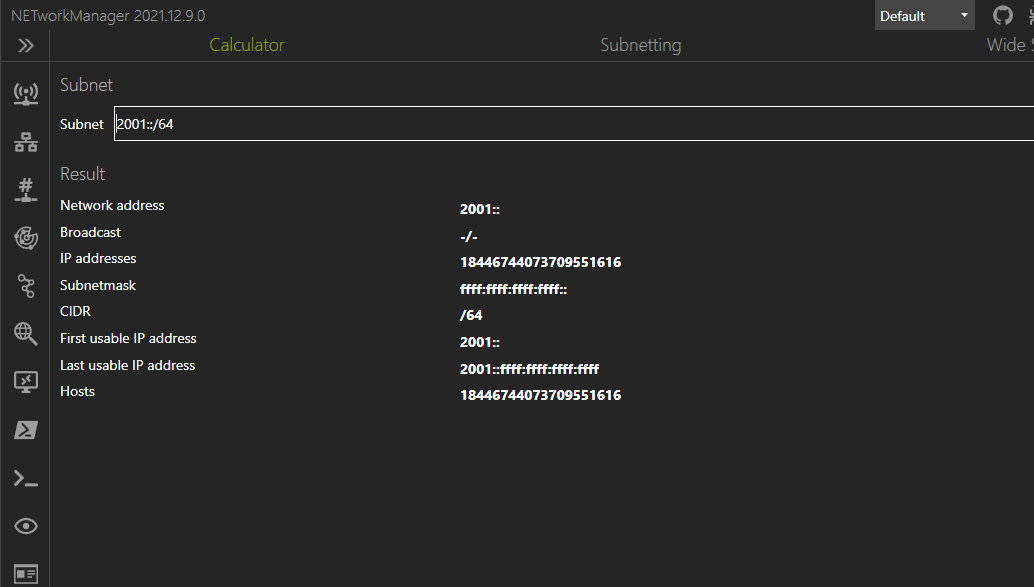The height and width of the screenshot is (587, 1034).
Task: Click the NETworkManager 2021.12.9.0 title text
Action: 108,15
